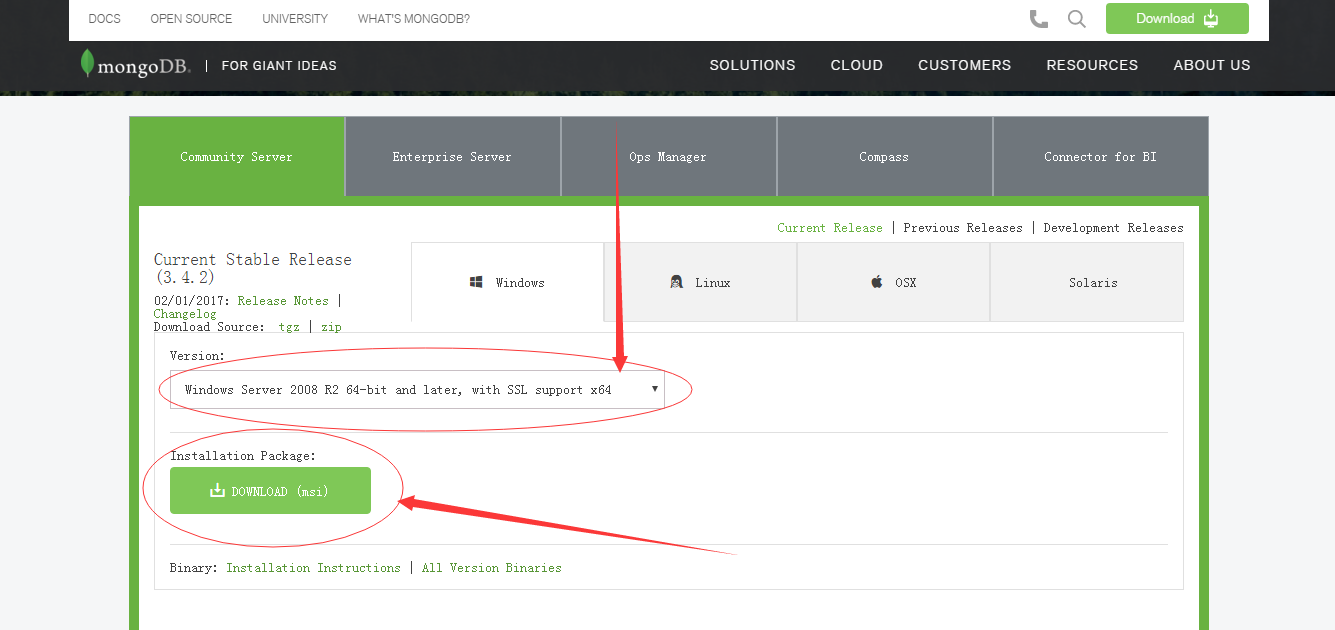
Task: Open the DOCS link
Action: (x=104, y=19)
